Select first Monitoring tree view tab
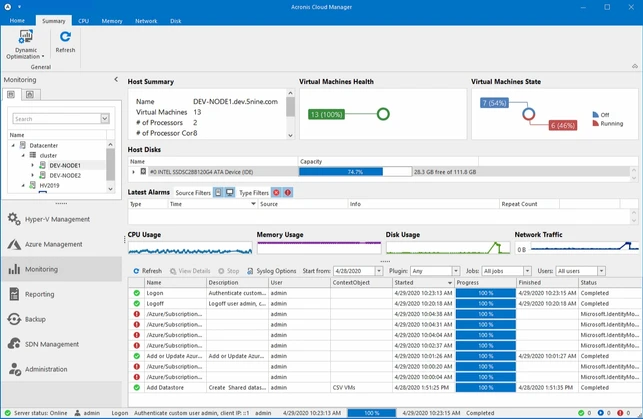Image resolution: width=643 pixels, height=419 pixels. point(11,95)
